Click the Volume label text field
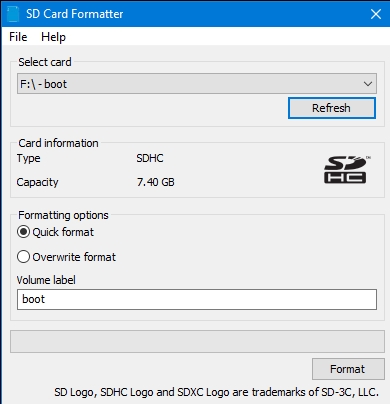Viewport: 390px width, 404px height. [x=197, y=299]
